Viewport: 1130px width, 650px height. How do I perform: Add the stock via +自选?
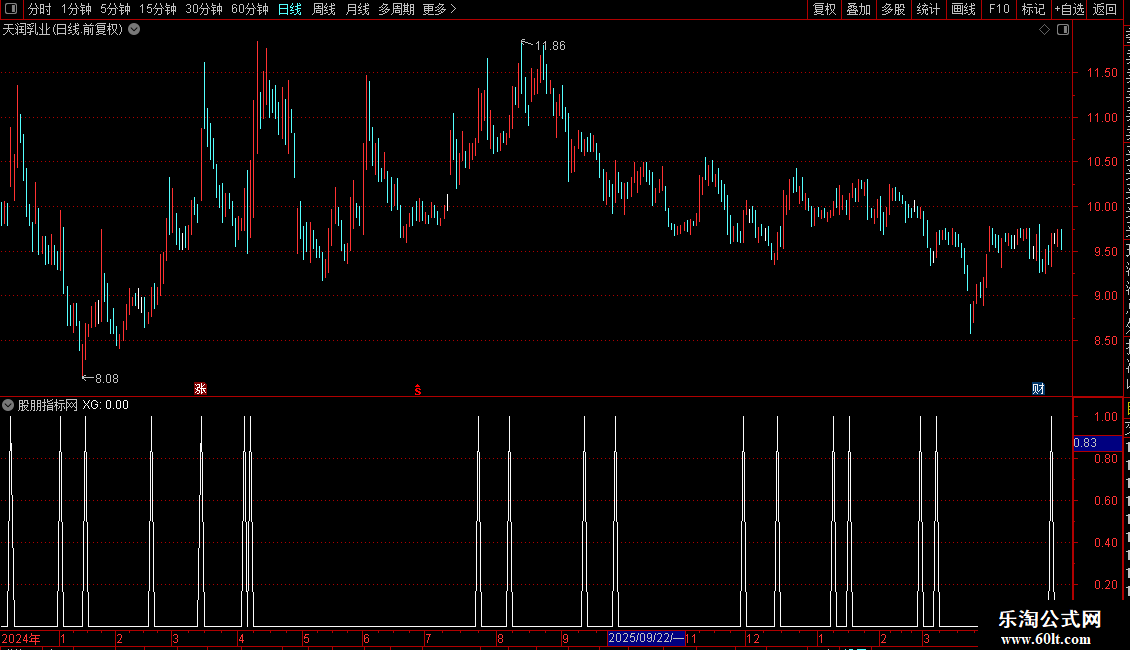[1069, 9]
